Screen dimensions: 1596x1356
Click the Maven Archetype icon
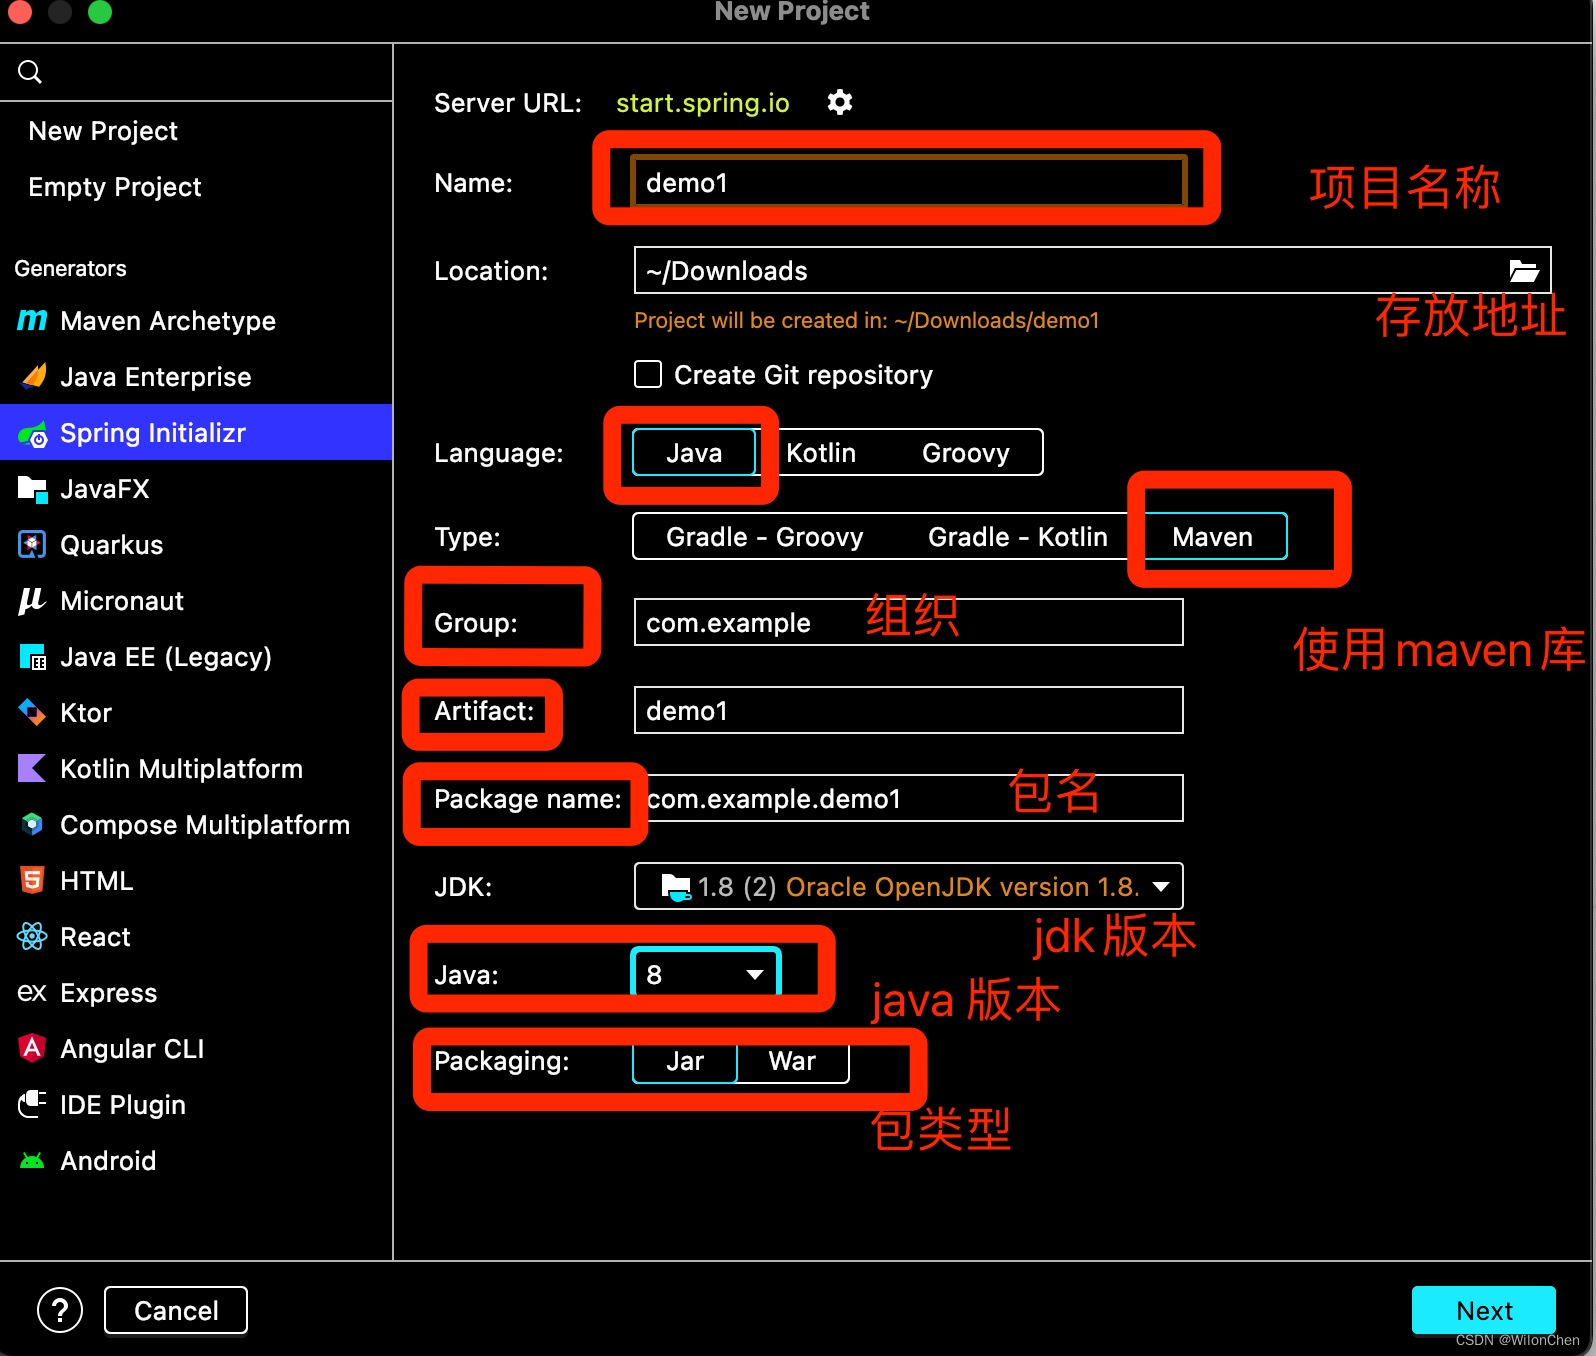tap(32, 320)
